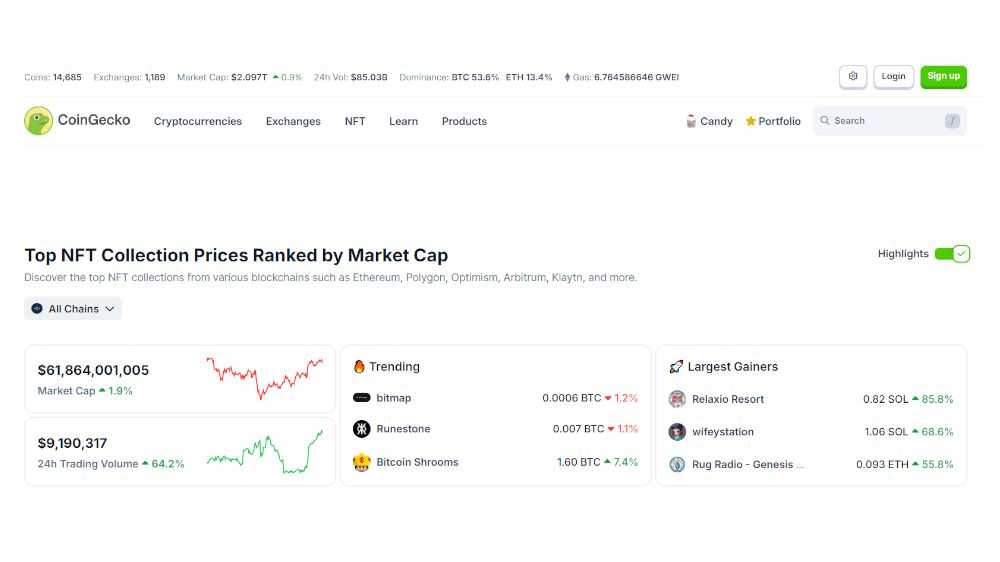This screenshot has width=1000, height=562.
Task: Click the 0.007 BTC Runestone price
Action: (x=578, y=429)
